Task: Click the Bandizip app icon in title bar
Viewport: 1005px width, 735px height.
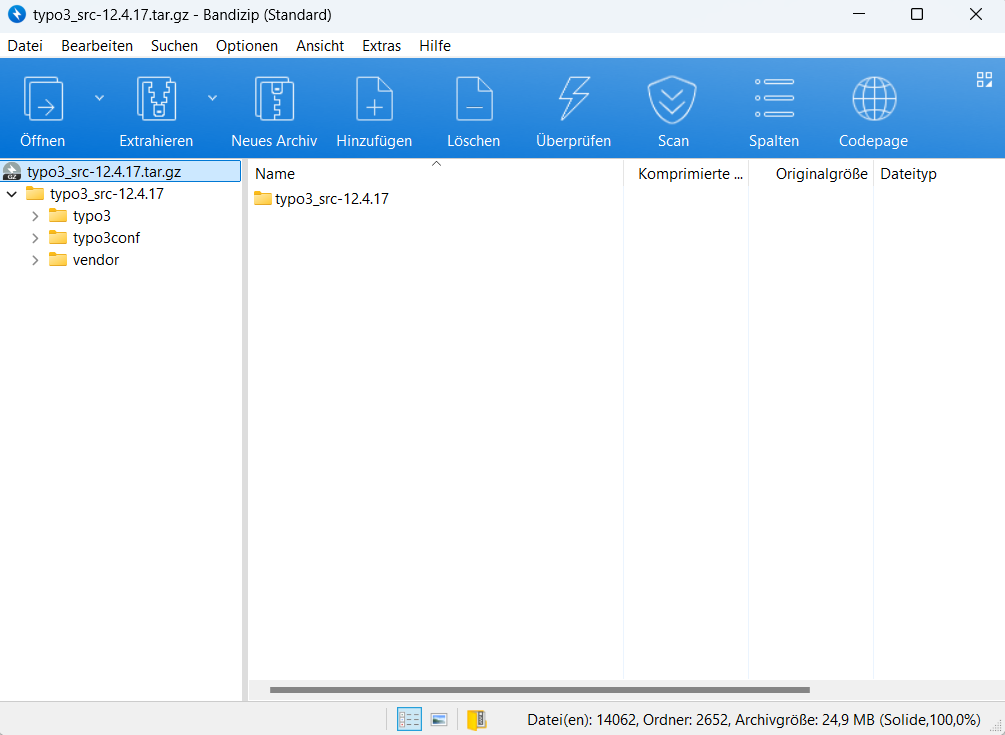Action: coord(17,14)
